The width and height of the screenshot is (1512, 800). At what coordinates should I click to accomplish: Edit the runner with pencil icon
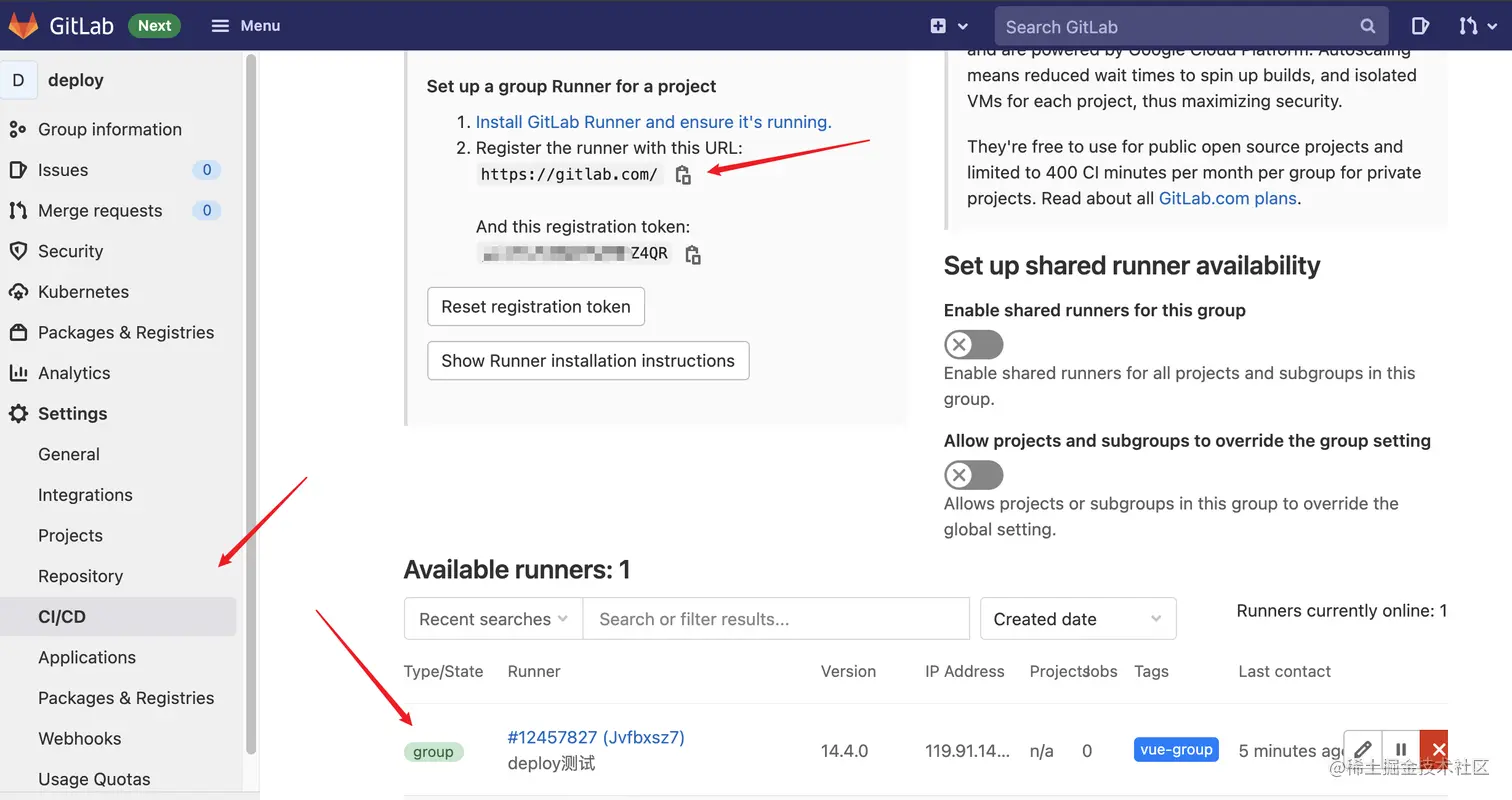[1362, 749]
